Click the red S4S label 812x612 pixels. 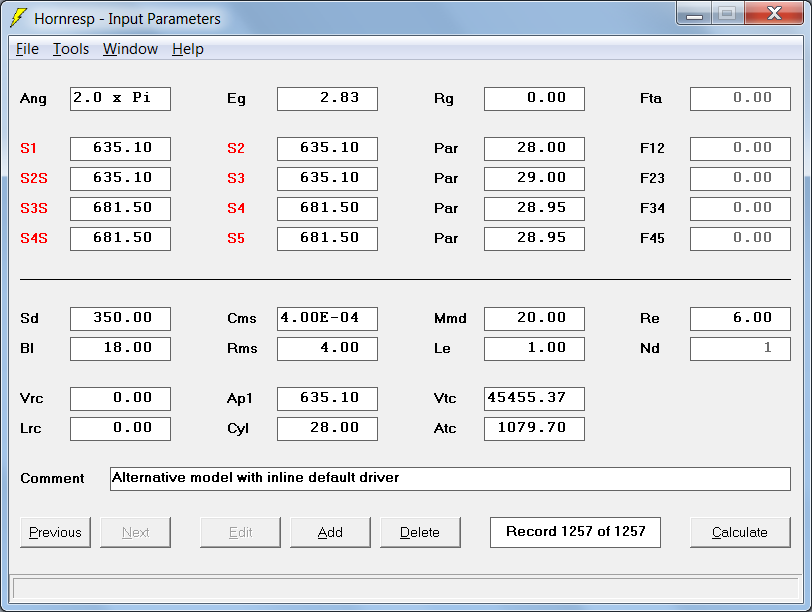pyautogui.click(x=34, y=239)
